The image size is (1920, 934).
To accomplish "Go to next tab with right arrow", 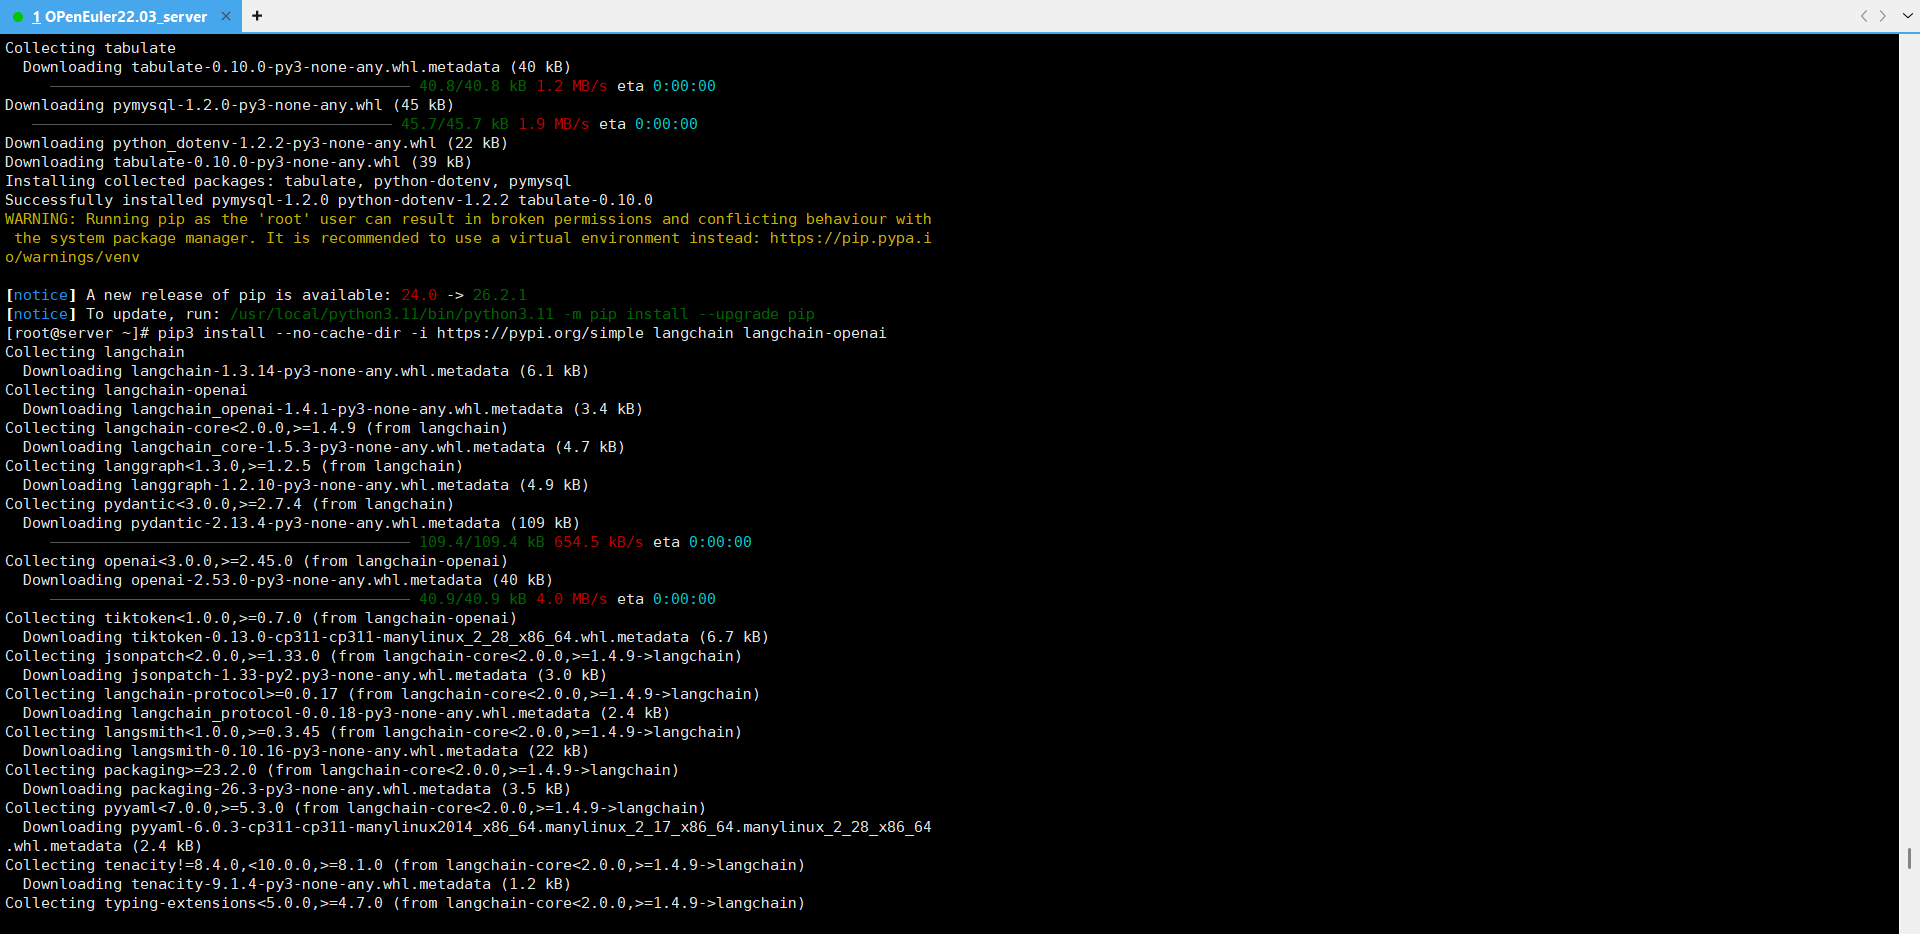I will 1883,16.
